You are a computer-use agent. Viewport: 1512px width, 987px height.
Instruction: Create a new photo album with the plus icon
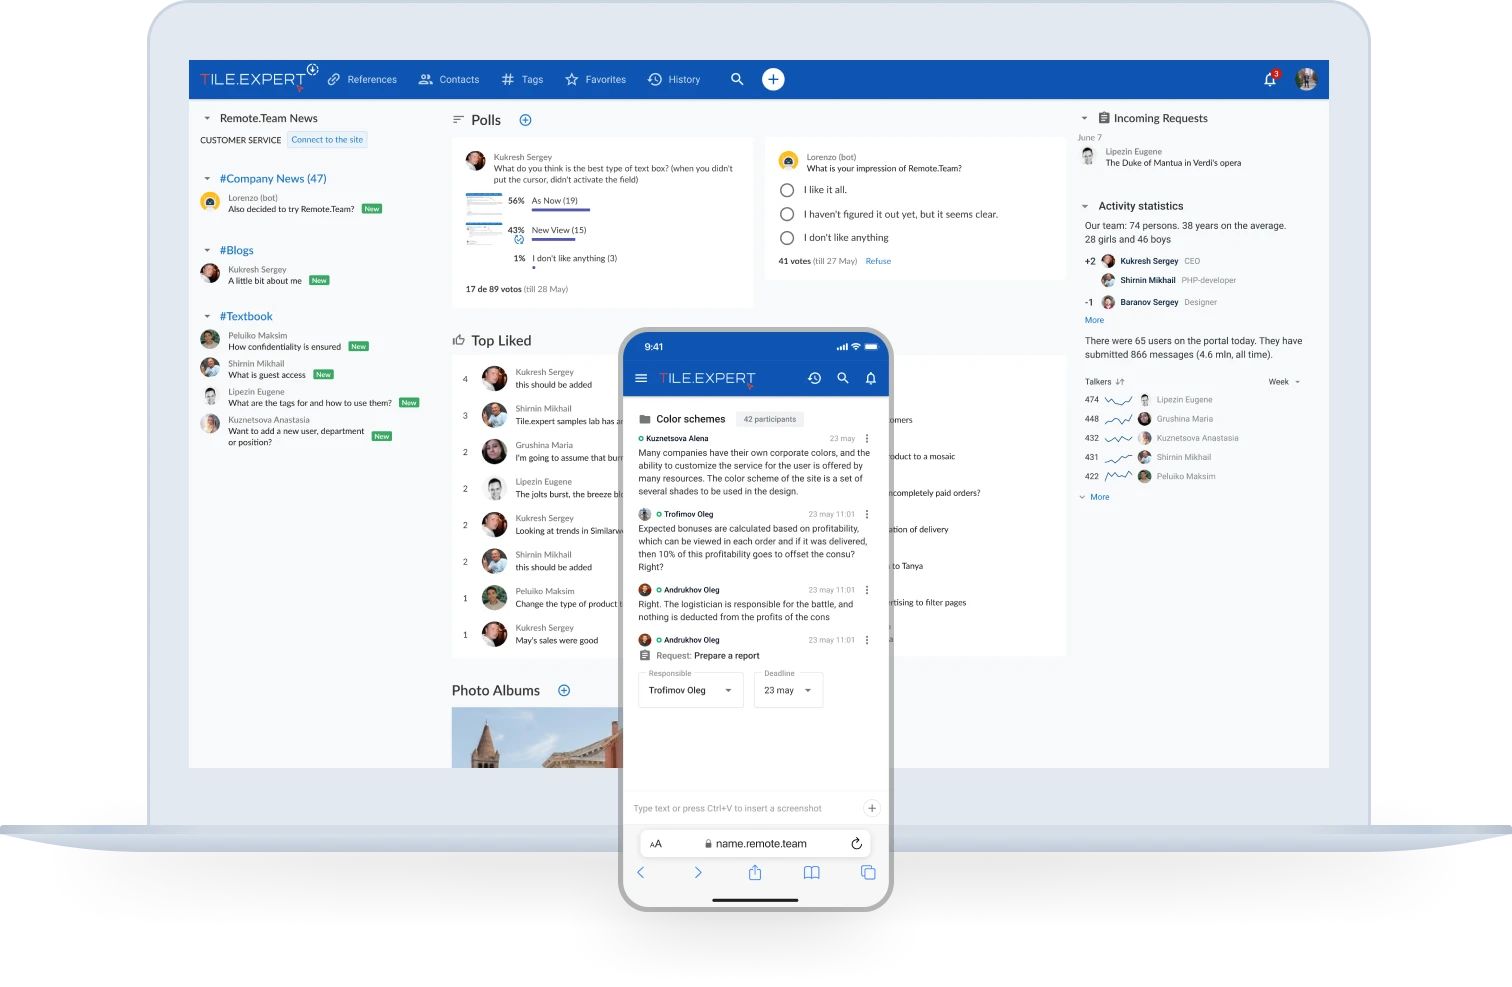click(x=564, y=690)
